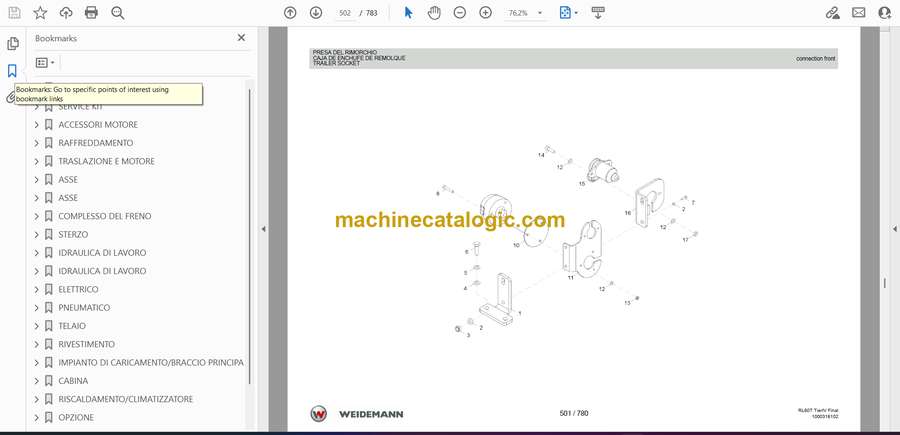Image resolution: width=900 pixels, height=435 pixels.
Task: Click the star icon in the toolbar
Action: pos(40,13)
